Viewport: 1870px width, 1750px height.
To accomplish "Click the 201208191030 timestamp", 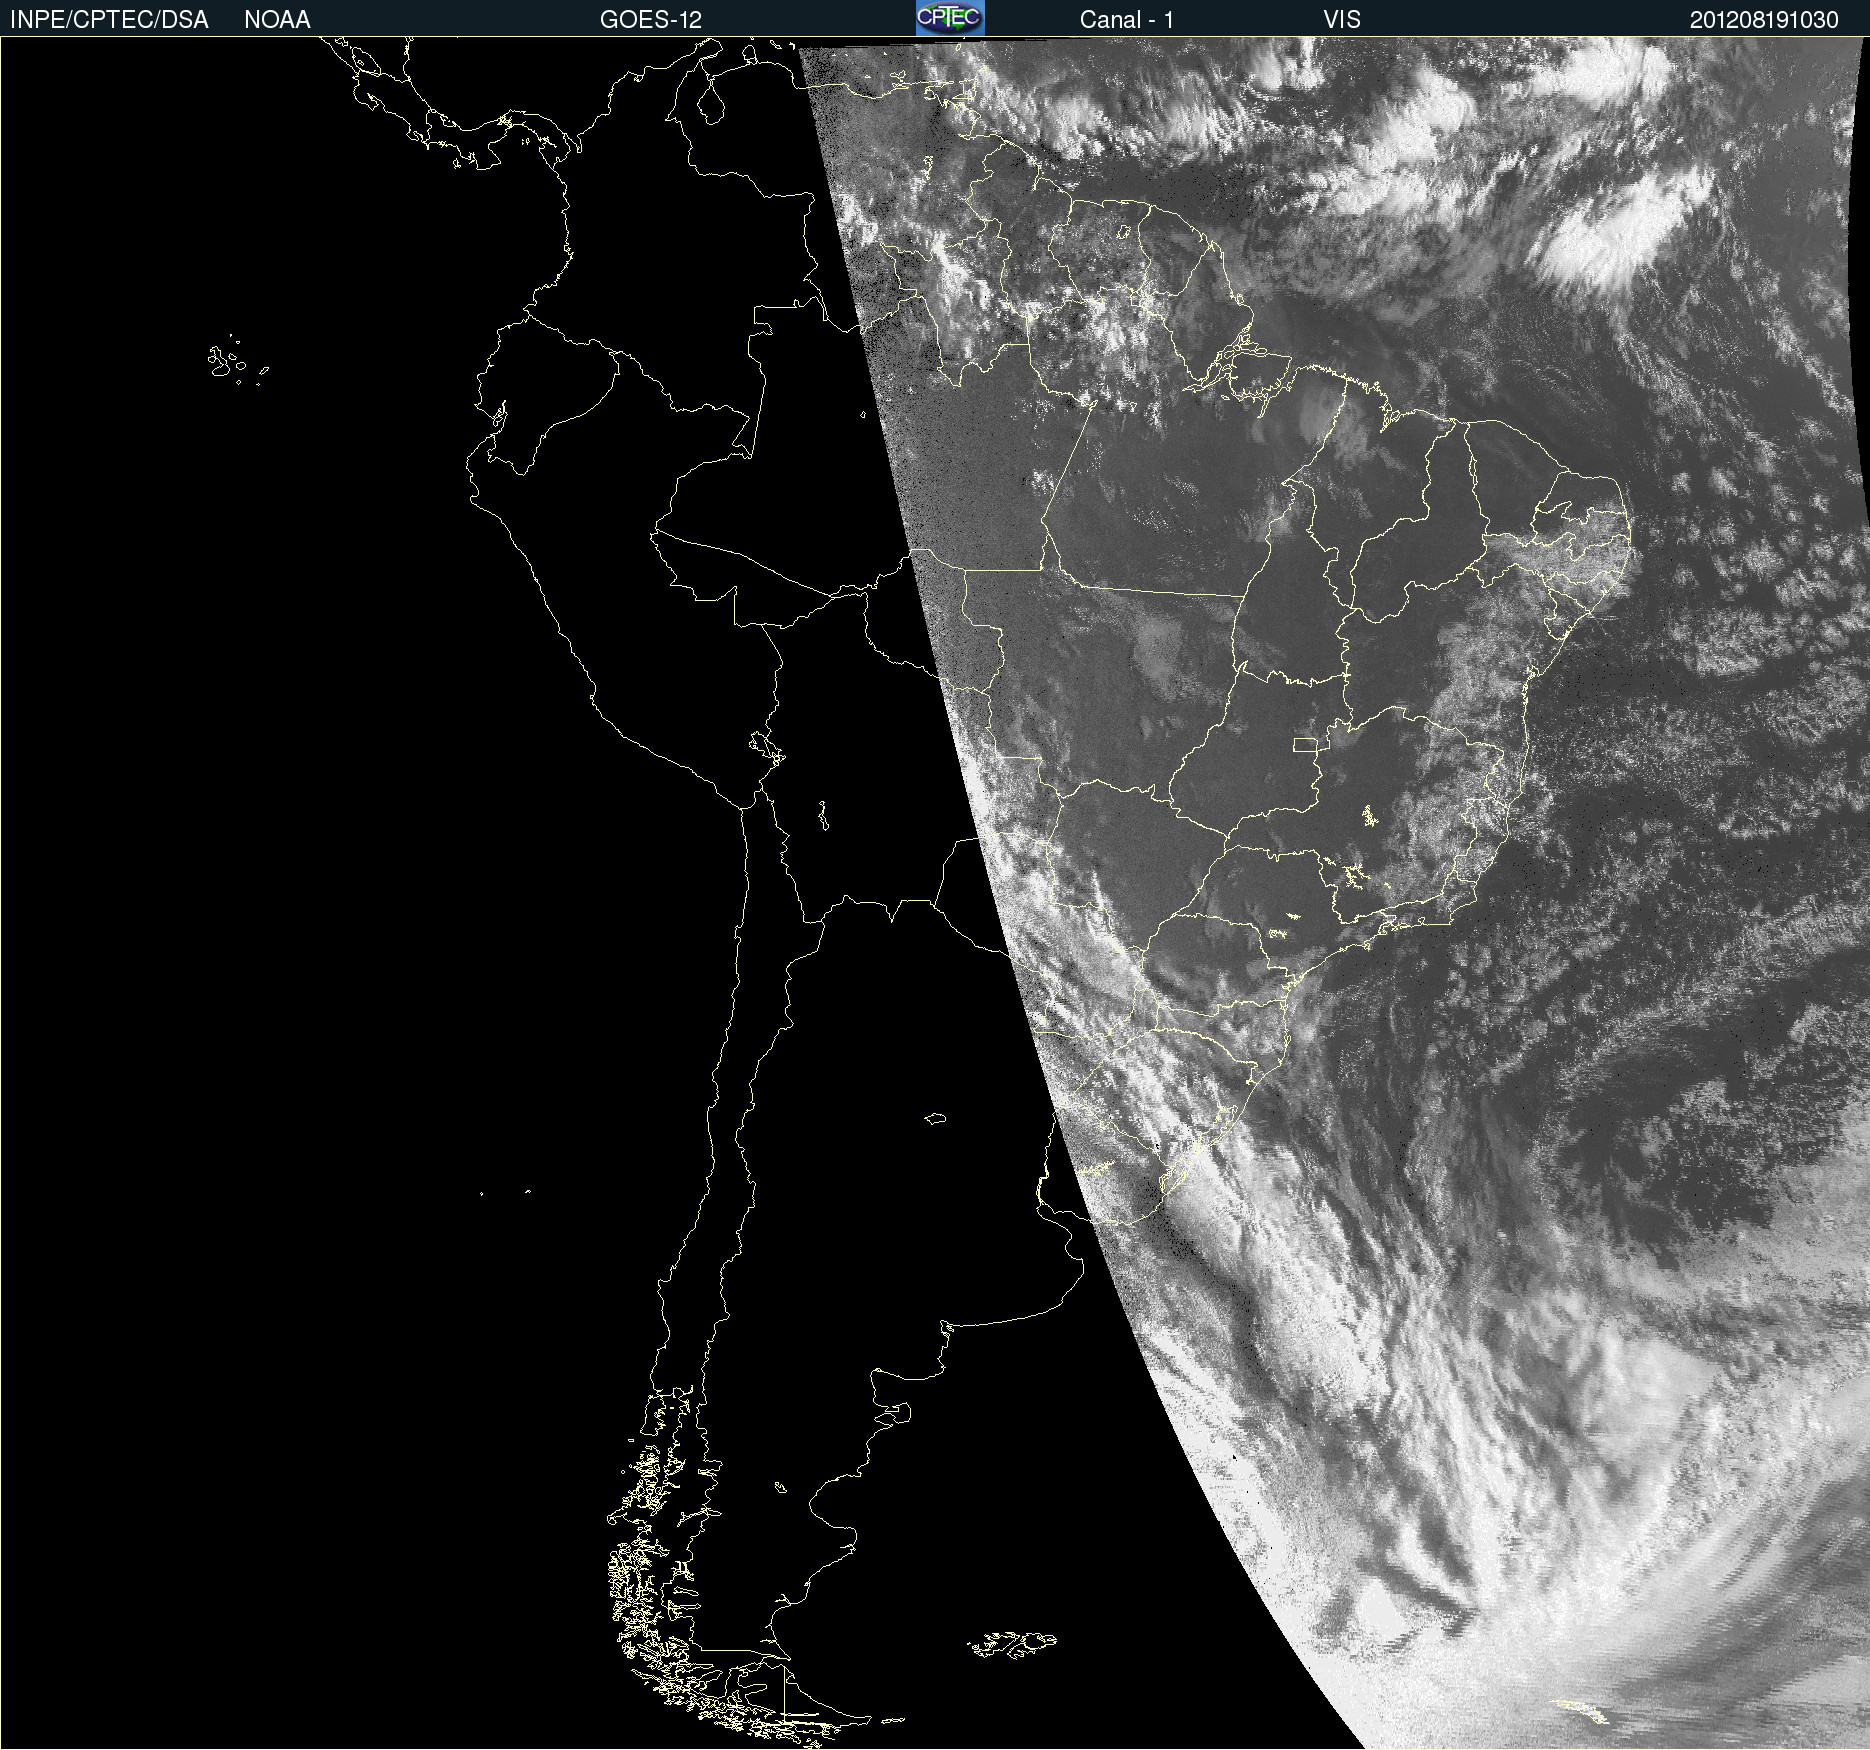I will point(1764,20).
